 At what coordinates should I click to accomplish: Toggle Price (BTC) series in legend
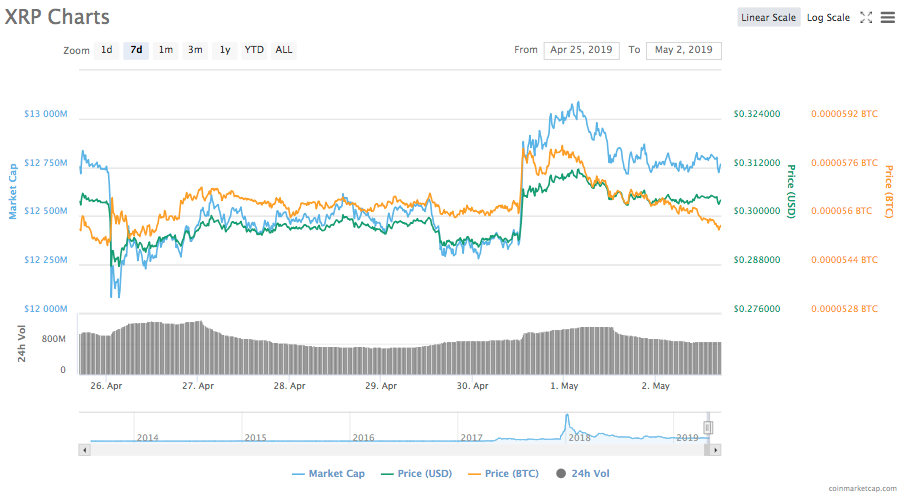(x=503, y=474)
